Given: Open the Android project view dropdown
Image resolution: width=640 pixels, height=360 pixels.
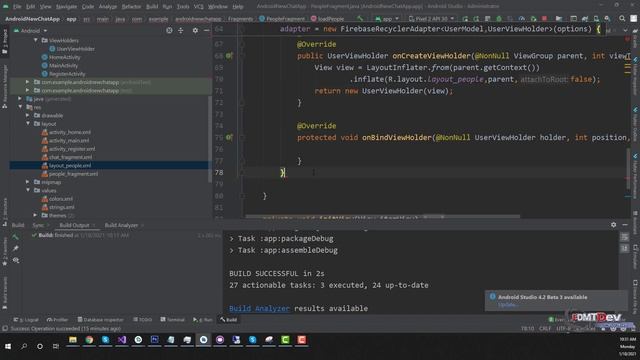Looking at the screenshot, I should (31, 31).
